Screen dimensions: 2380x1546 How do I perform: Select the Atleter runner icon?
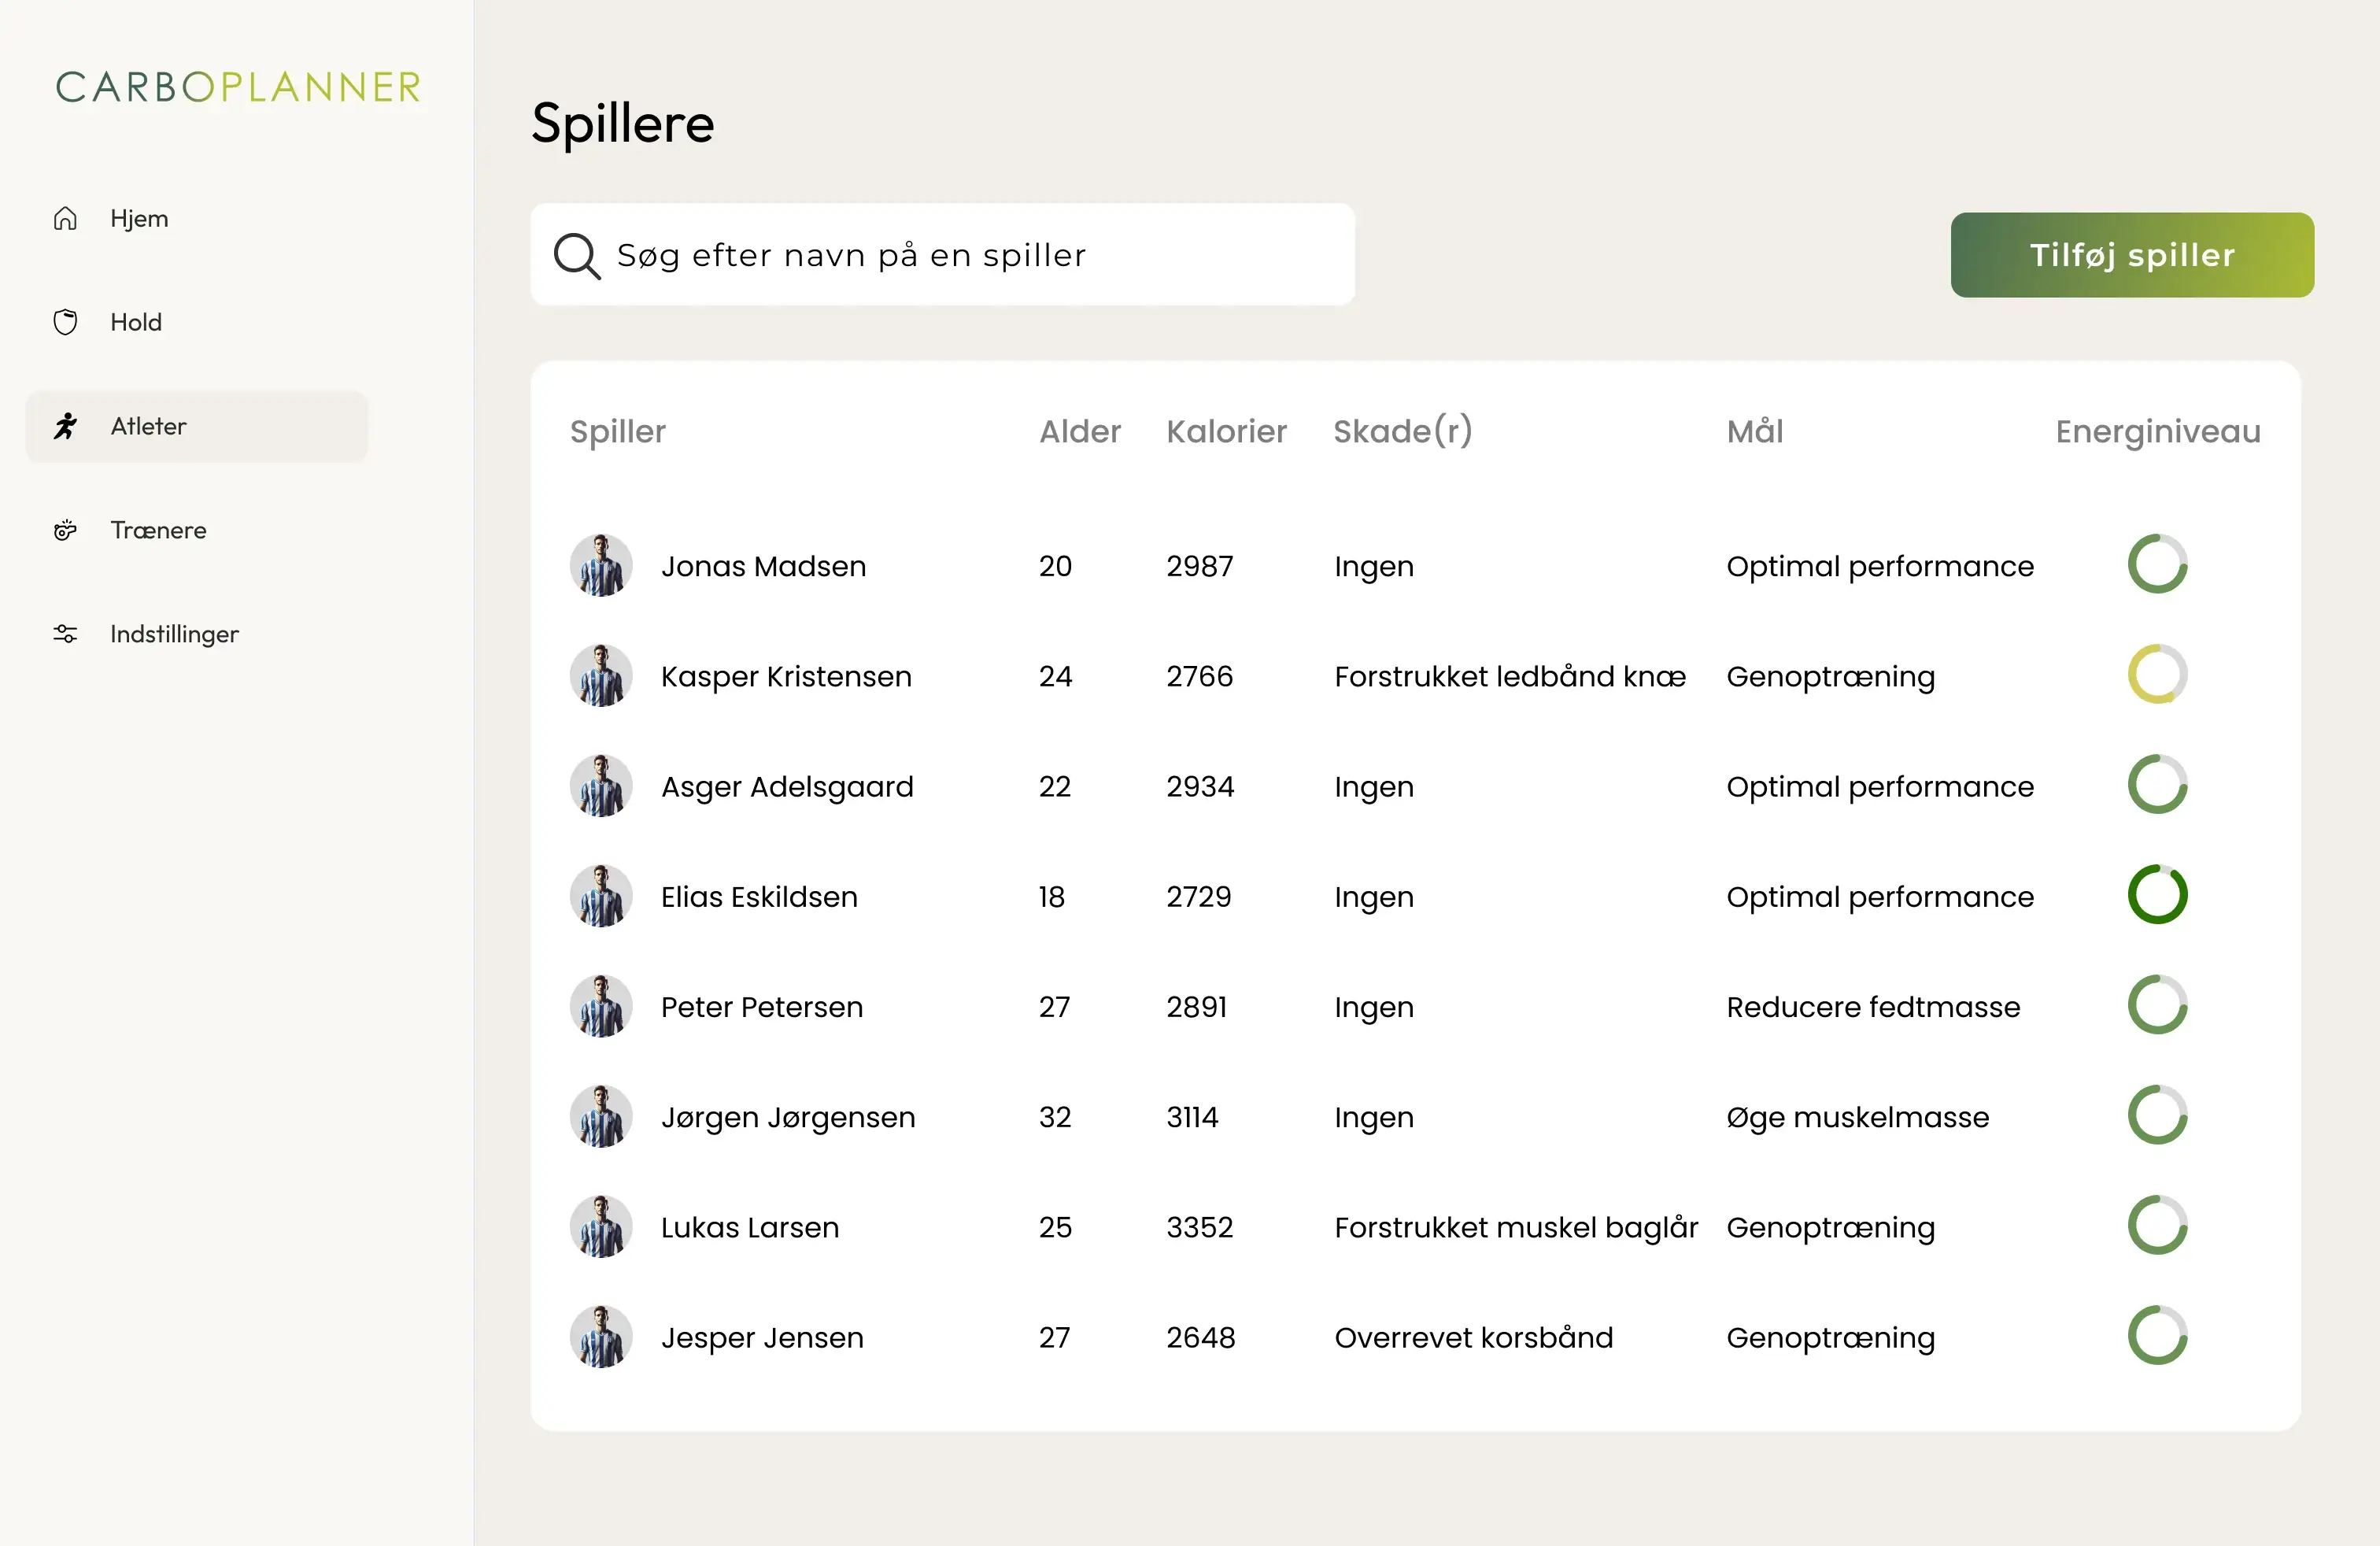pos(65,426)
